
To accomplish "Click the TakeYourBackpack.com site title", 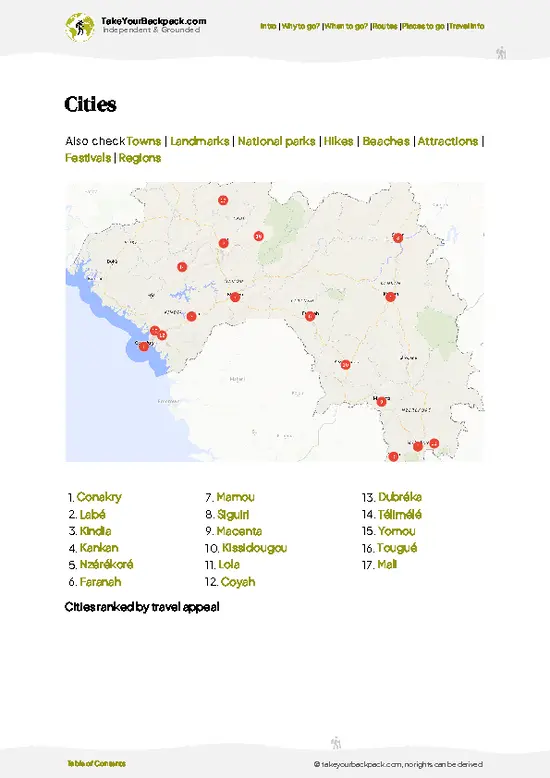I will point(154,21).
